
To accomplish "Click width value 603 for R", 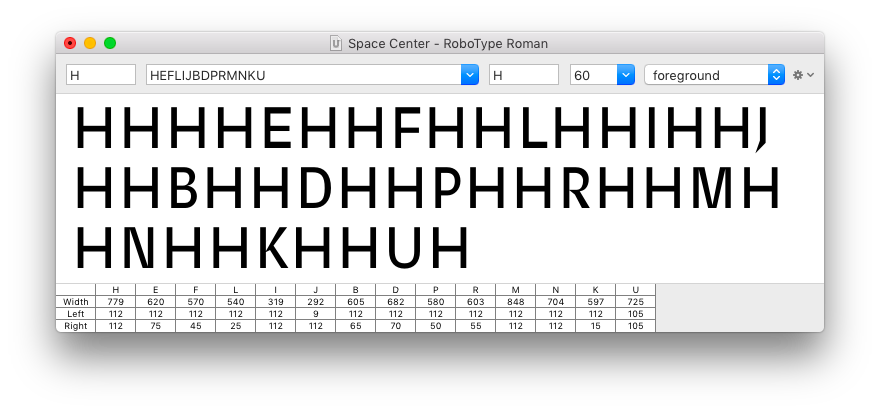I will point(475,302).
